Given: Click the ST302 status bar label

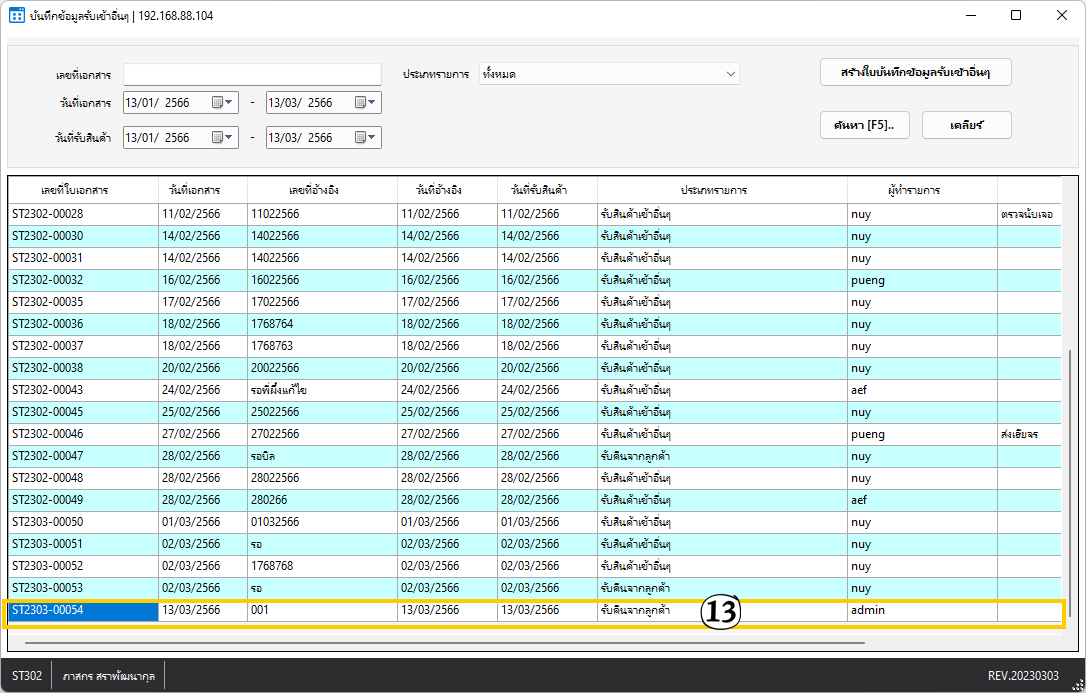Looking at the screenshot, I should tap(27, 676).
